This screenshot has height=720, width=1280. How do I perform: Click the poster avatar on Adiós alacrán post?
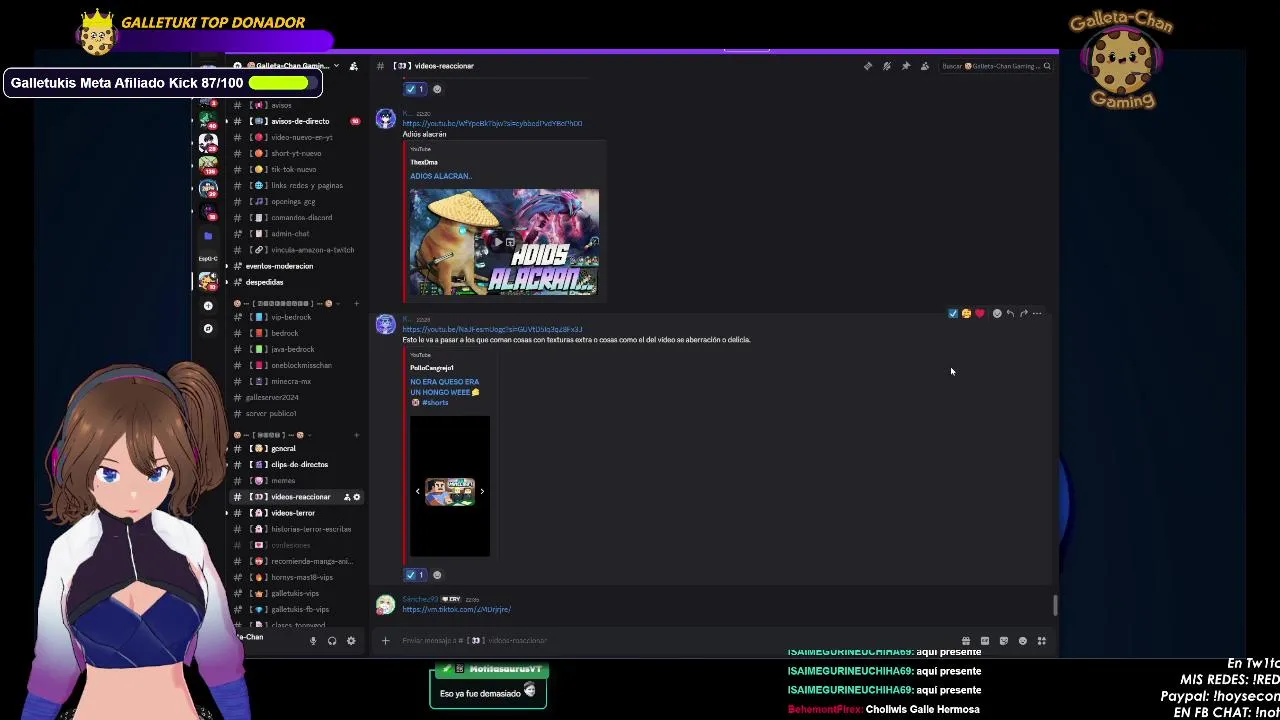pyautogui.click(x=385, y=119)
